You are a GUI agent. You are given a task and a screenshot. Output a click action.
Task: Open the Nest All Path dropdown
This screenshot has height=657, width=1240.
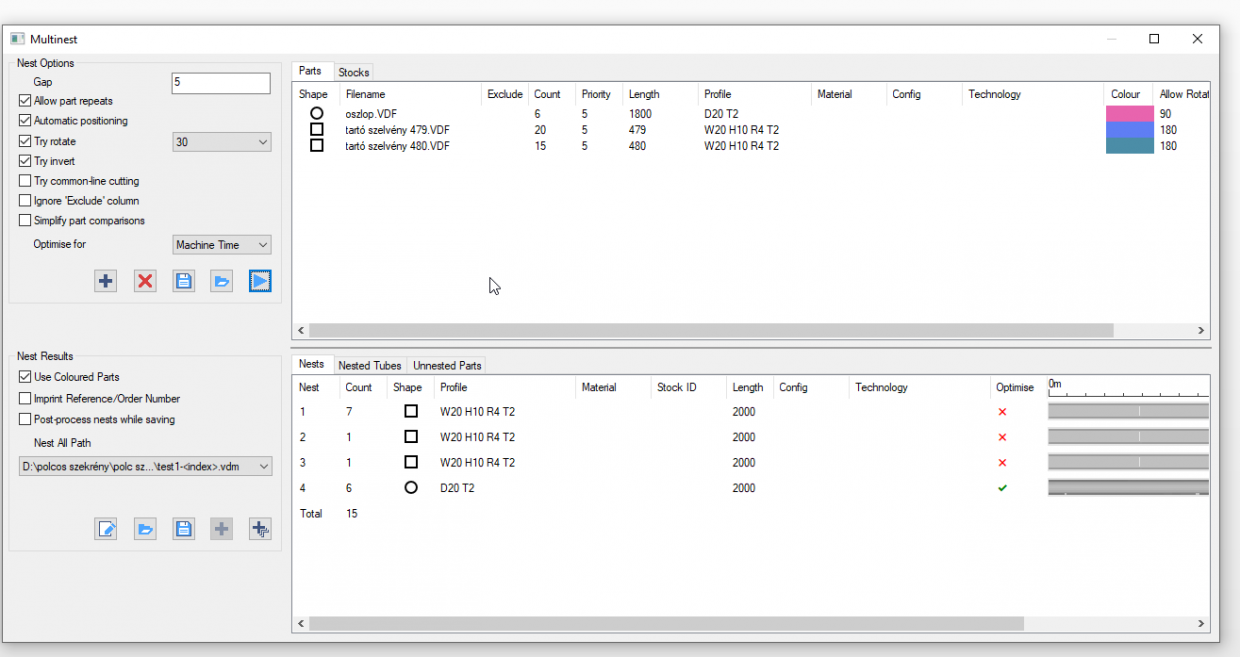[x=145, y=466]
